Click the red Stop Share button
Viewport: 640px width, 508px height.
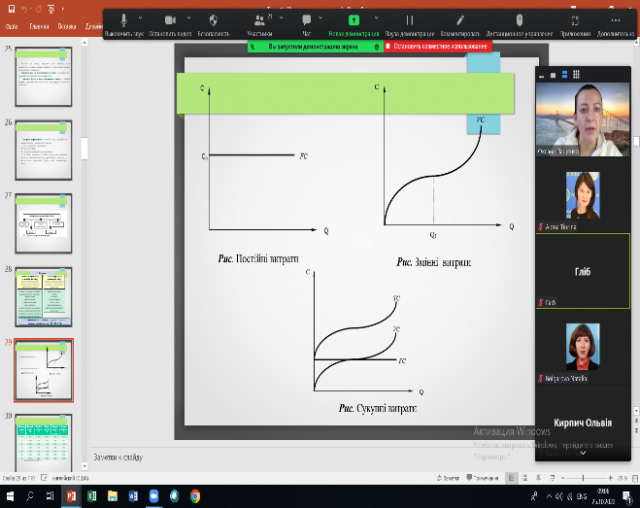pos(438,47)
